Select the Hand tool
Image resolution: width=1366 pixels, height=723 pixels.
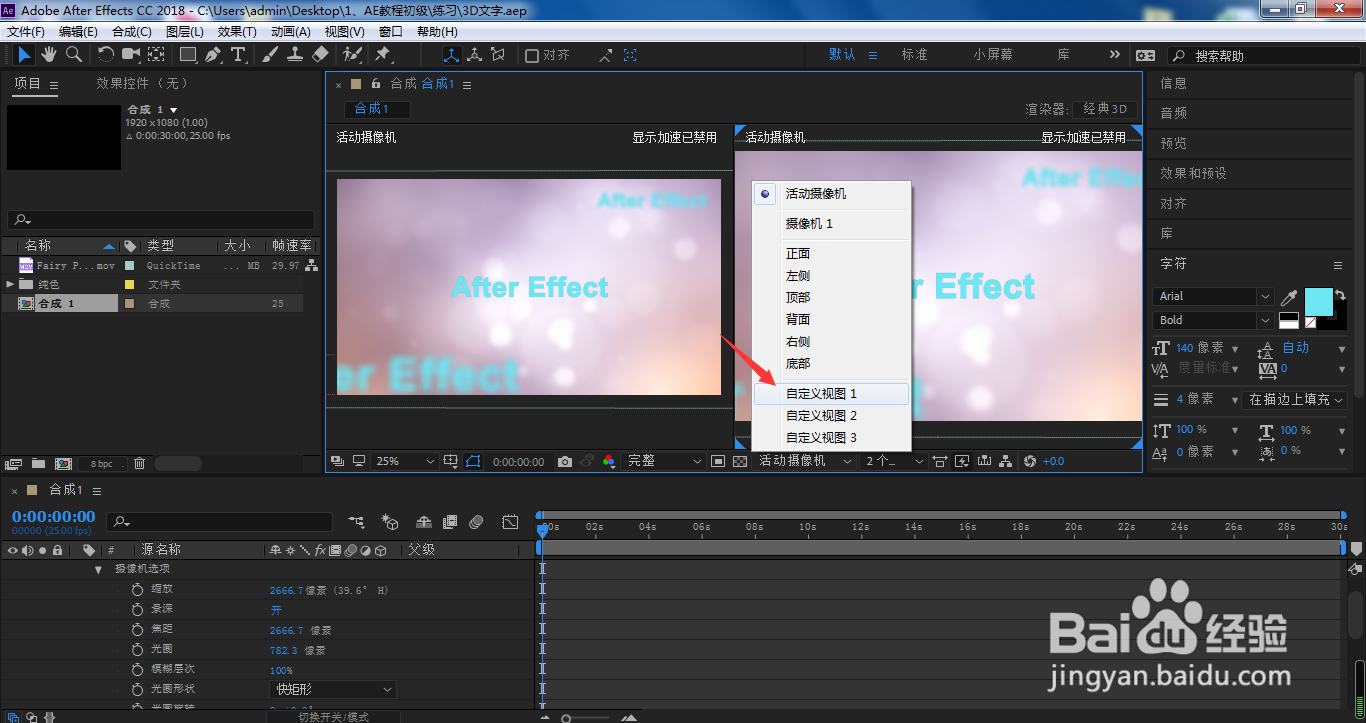pos(49,54)
